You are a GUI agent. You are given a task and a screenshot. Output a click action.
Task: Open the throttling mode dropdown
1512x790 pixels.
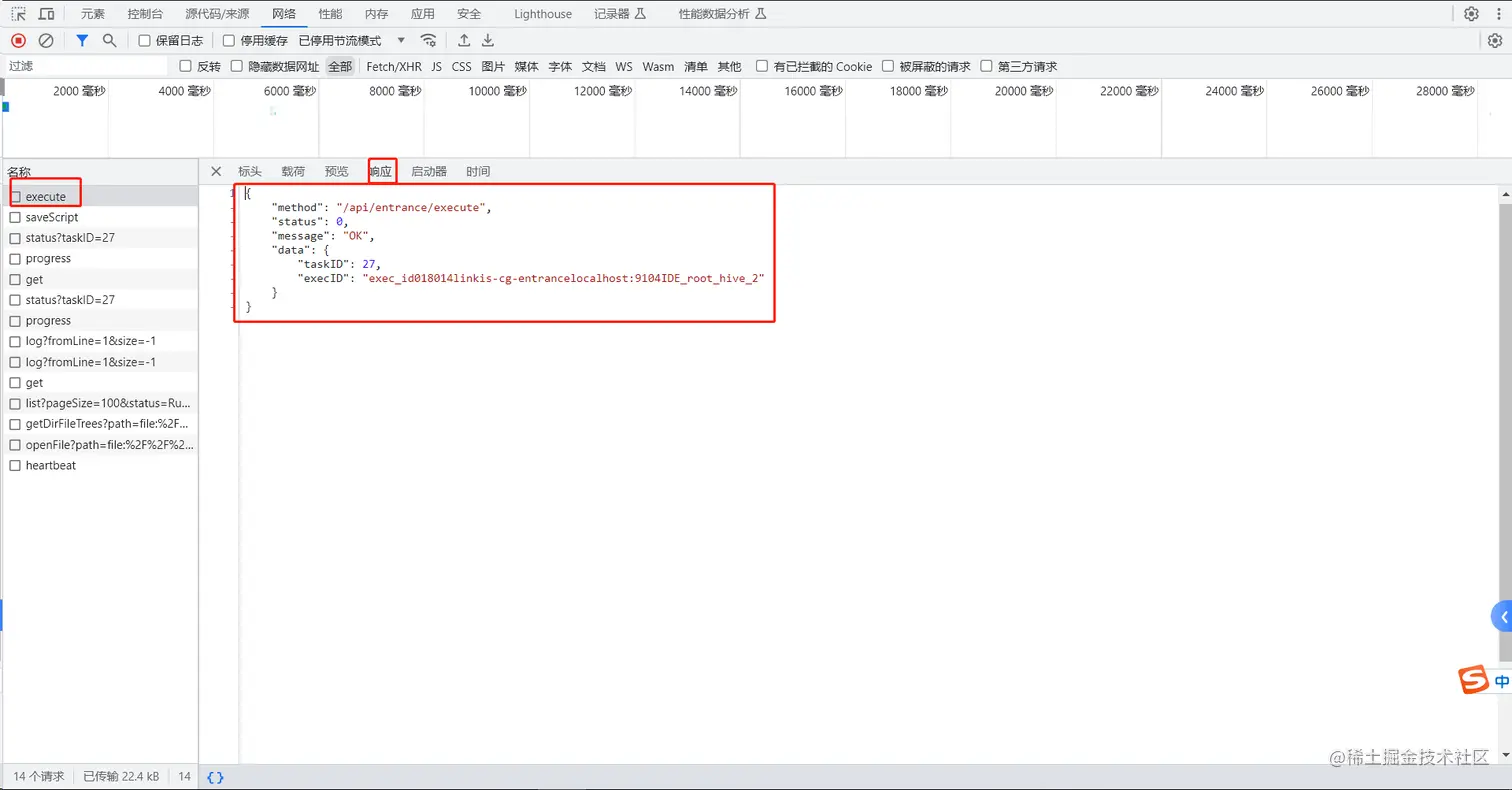pos(352,41)
